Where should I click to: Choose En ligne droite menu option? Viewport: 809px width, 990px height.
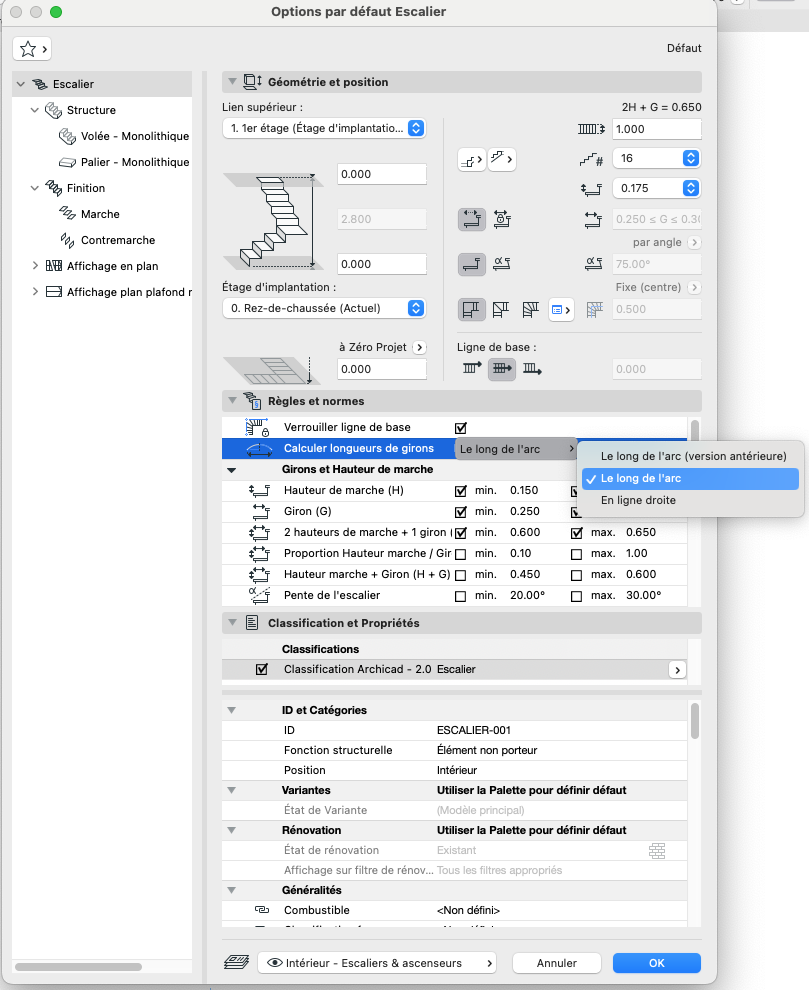[x=638, y=500]
